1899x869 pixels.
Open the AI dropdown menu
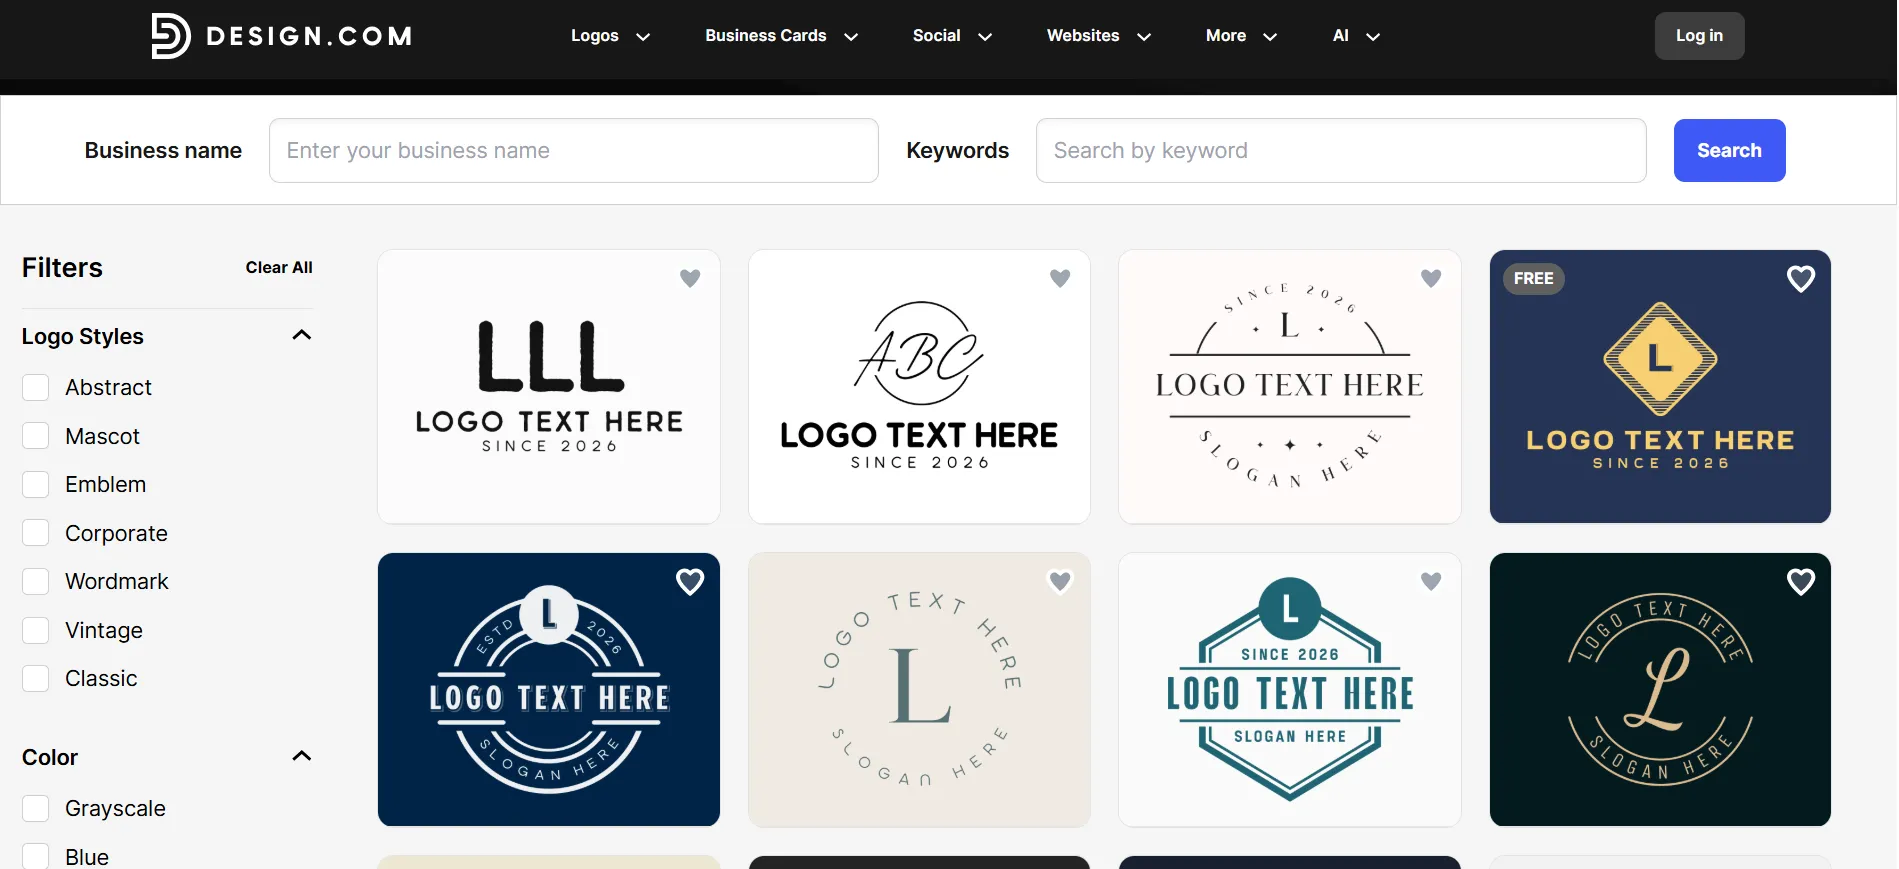[x=1356, y=36]
